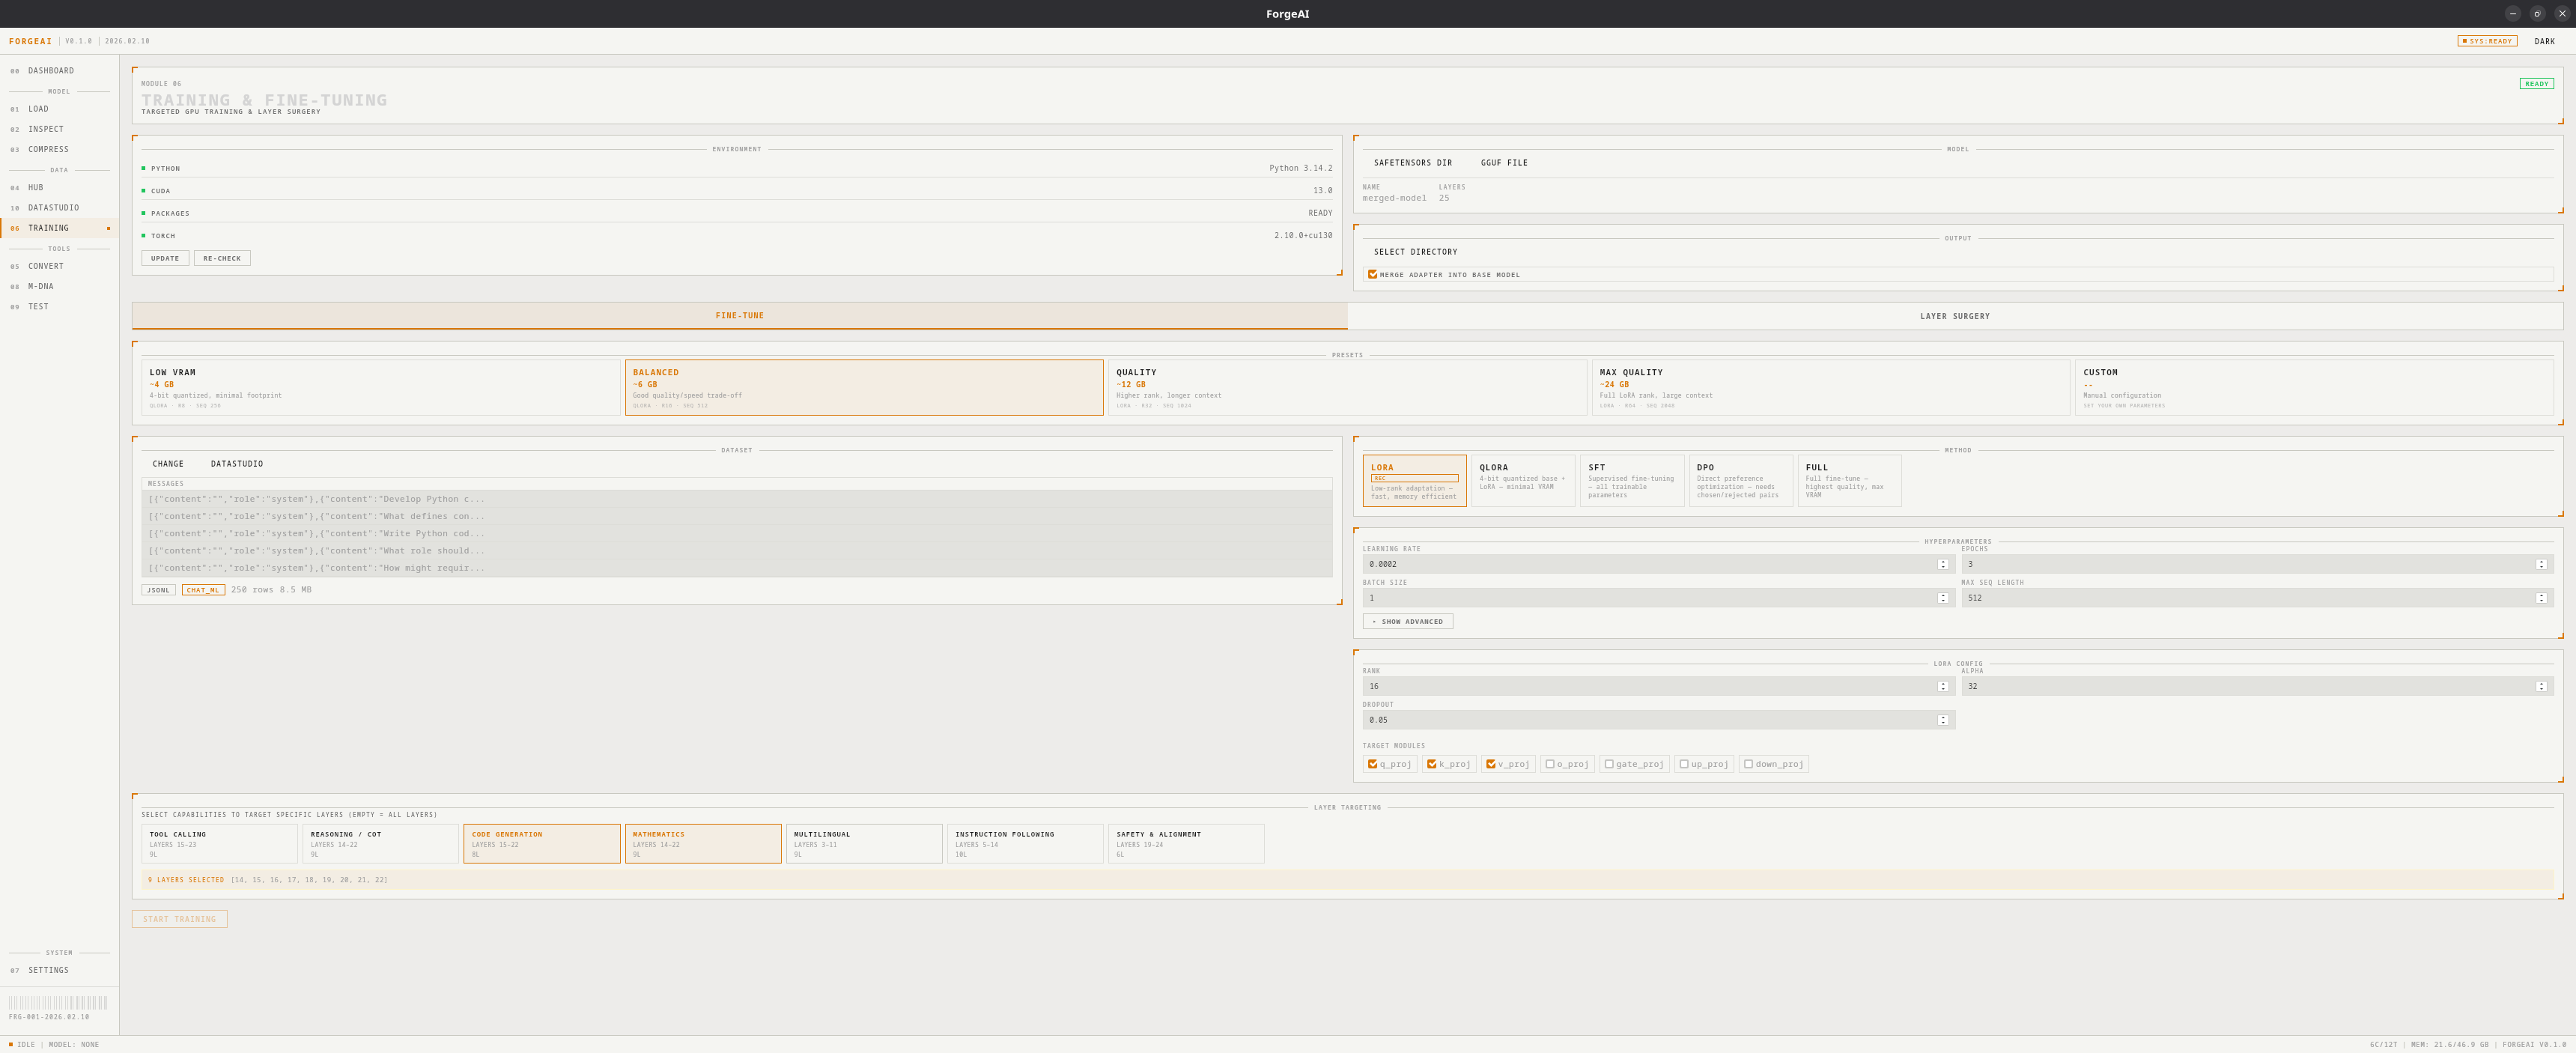Click the barcode graphic in the sidebar
The image size is (2576, 1053).
coord(58,1002)
